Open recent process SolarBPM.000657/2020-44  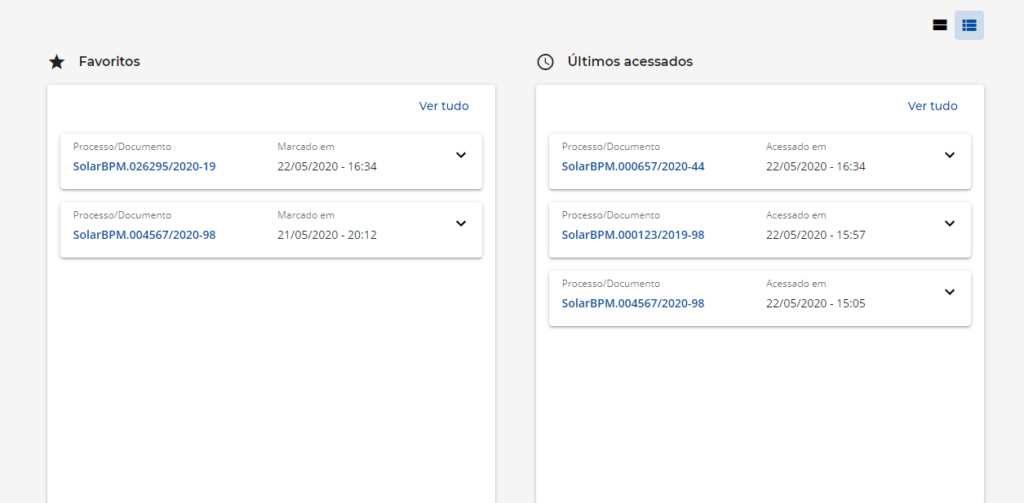click(633, 167)
